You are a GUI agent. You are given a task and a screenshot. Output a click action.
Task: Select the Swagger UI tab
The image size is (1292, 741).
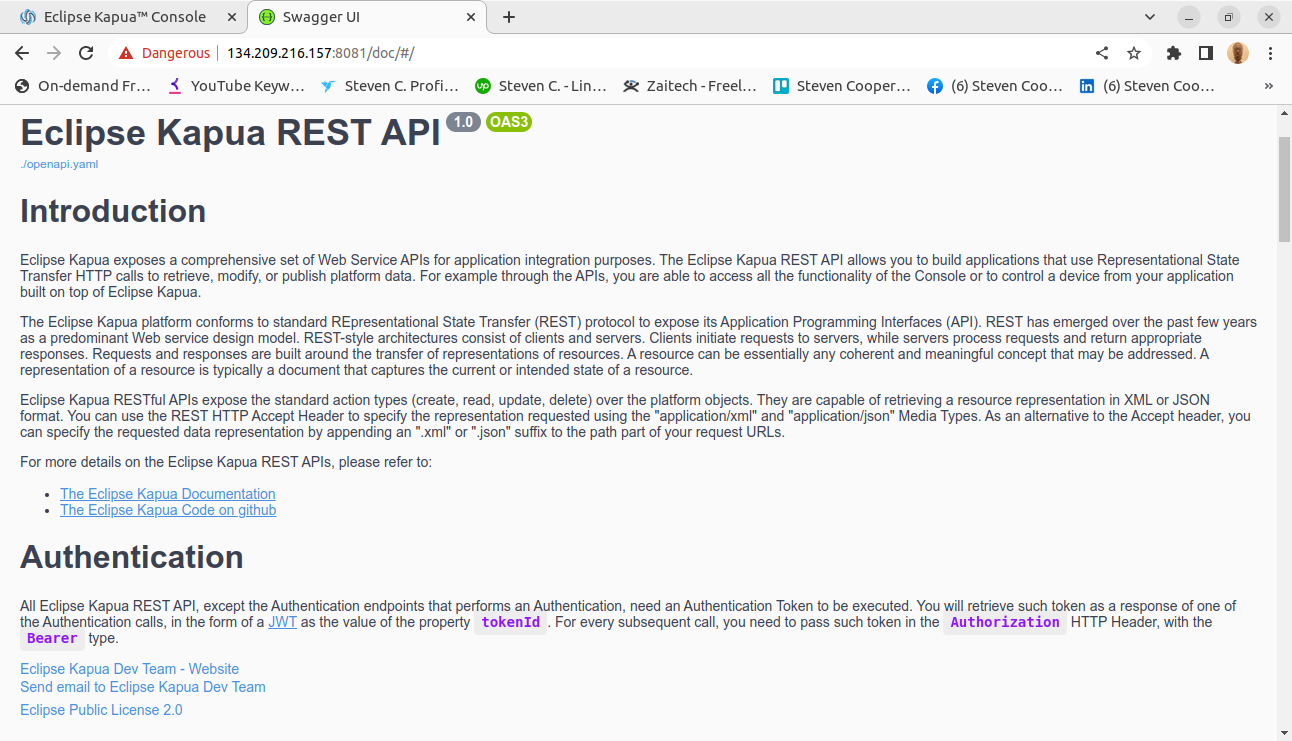coord(367,17)
